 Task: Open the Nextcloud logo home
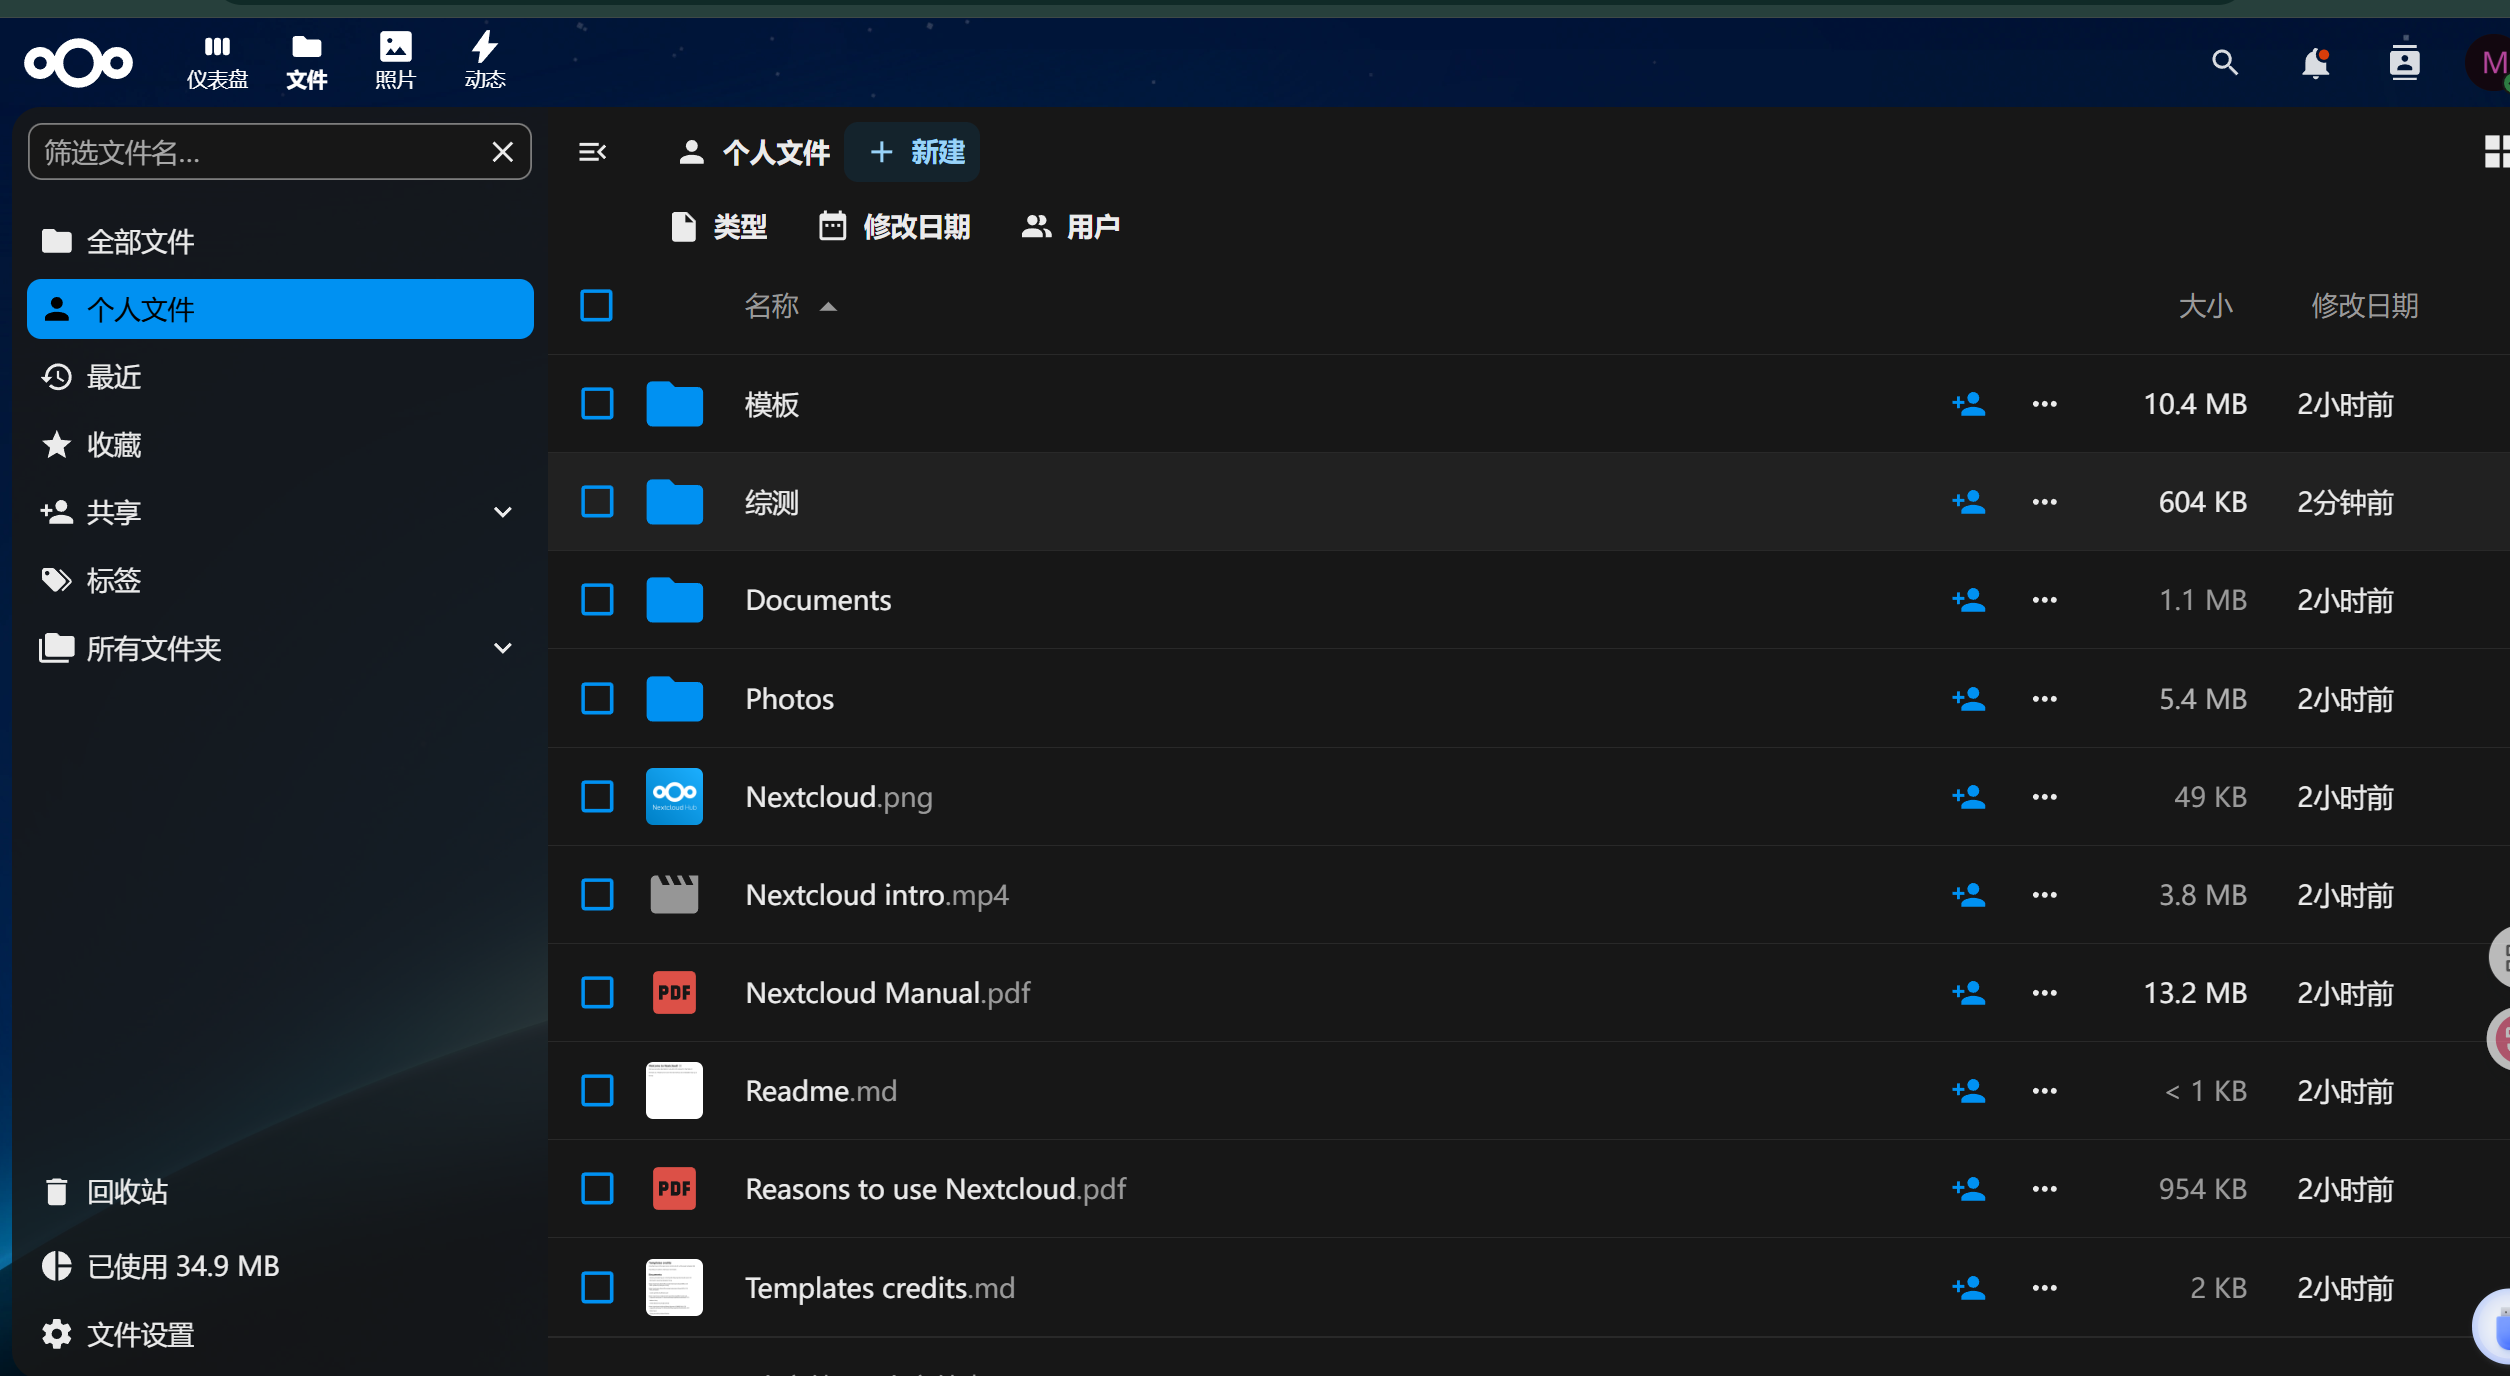(78, 63)
